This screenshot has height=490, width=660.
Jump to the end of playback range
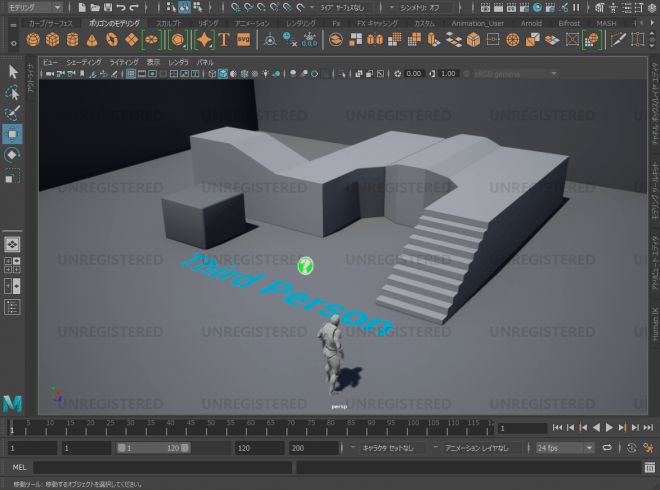pos(649,428)
